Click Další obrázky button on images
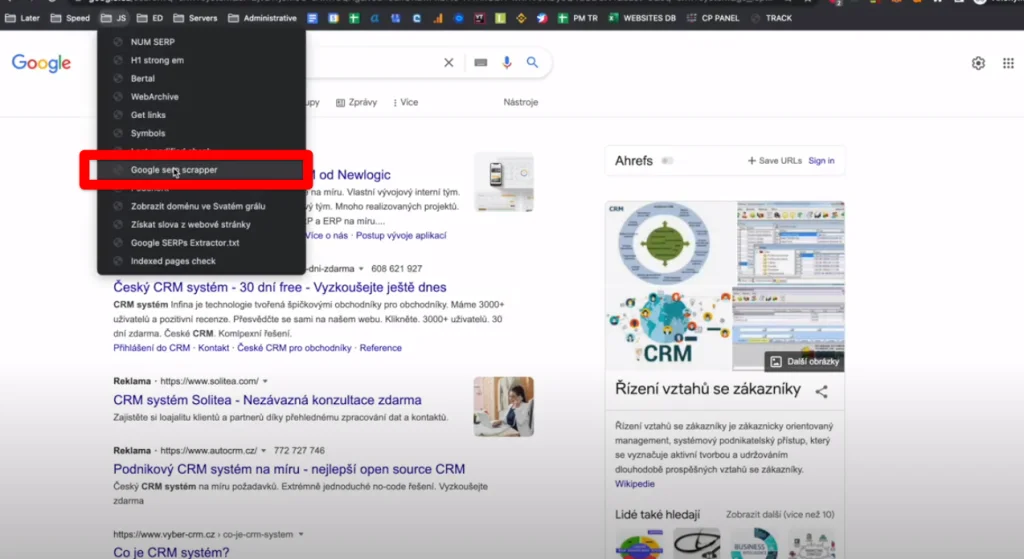The image size is (1024, 559). (x=805, y=362)
